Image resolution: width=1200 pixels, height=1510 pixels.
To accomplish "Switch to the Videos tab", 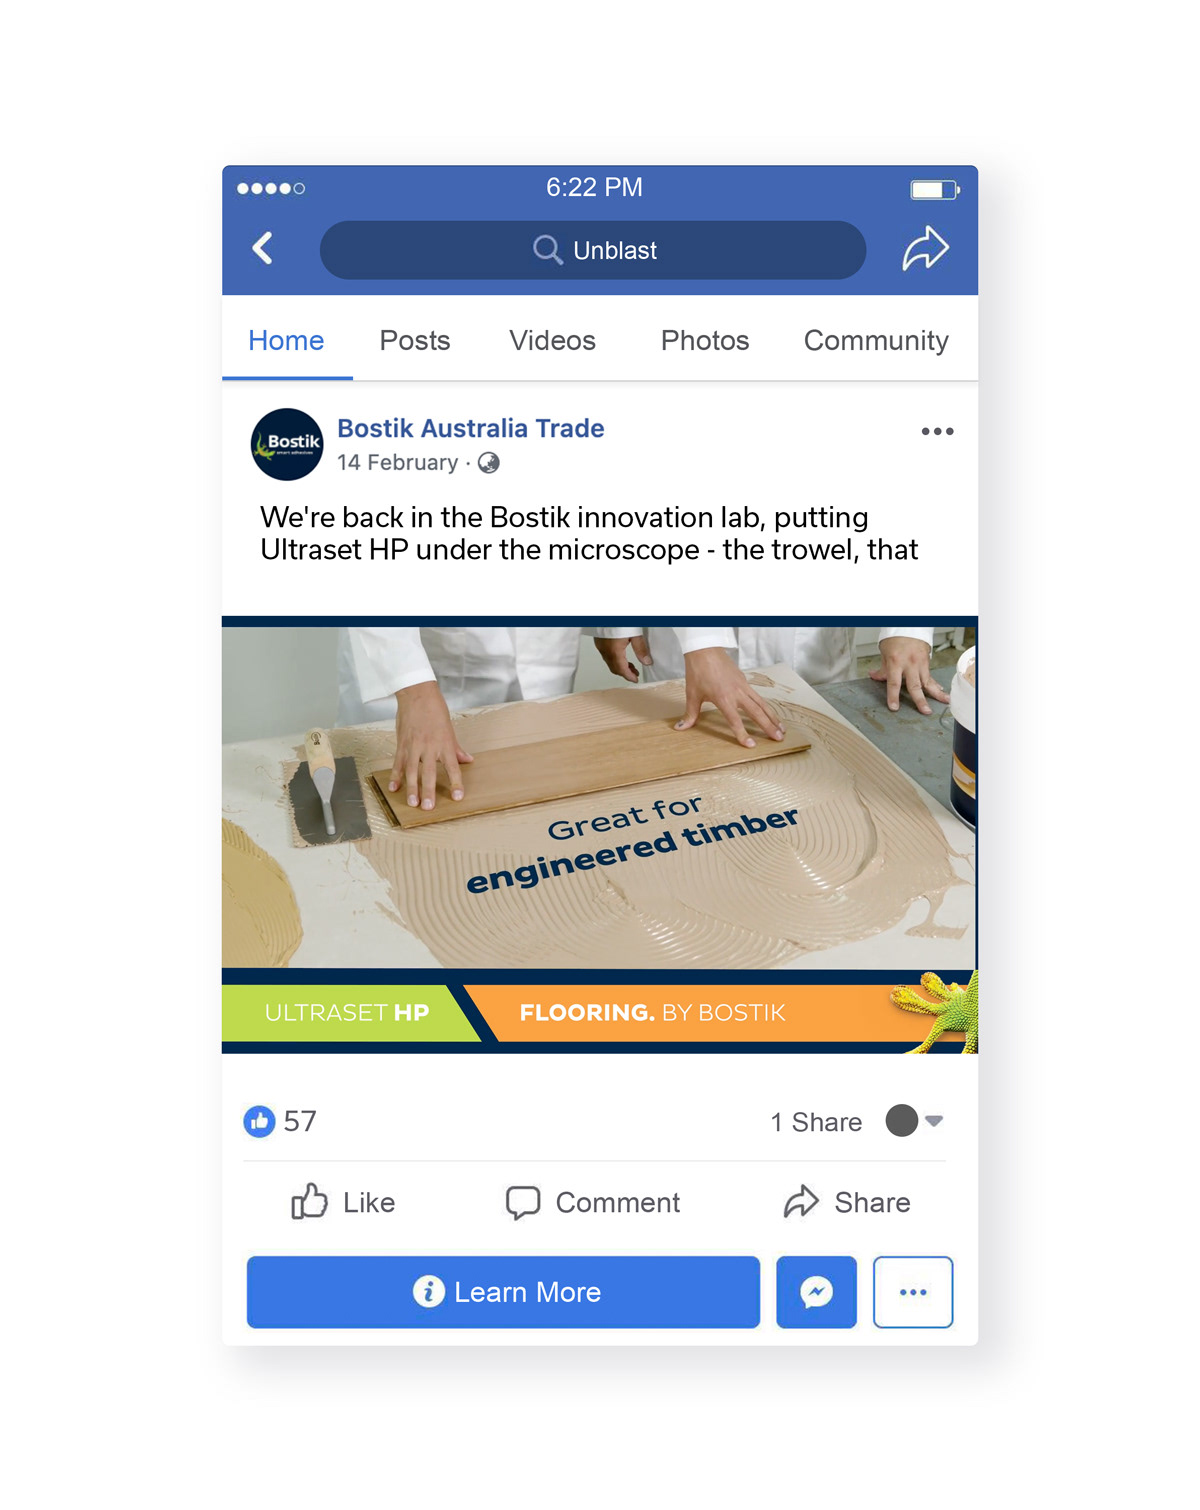I will tap(552, 341).
